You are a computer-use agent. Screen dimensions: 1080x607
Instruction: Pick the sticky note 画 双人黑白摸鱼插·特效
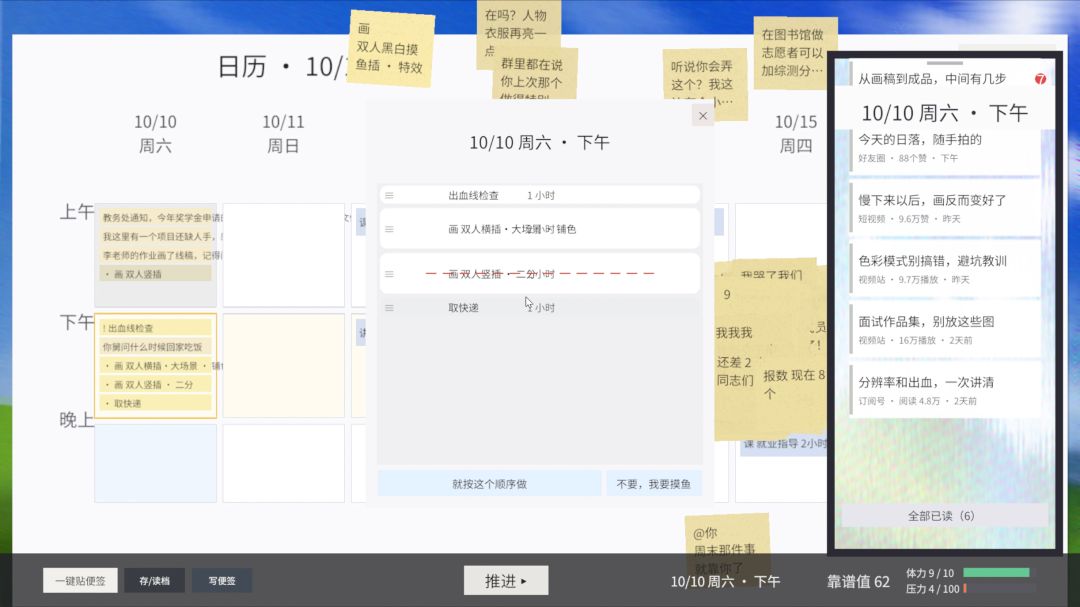click(391, 48)
